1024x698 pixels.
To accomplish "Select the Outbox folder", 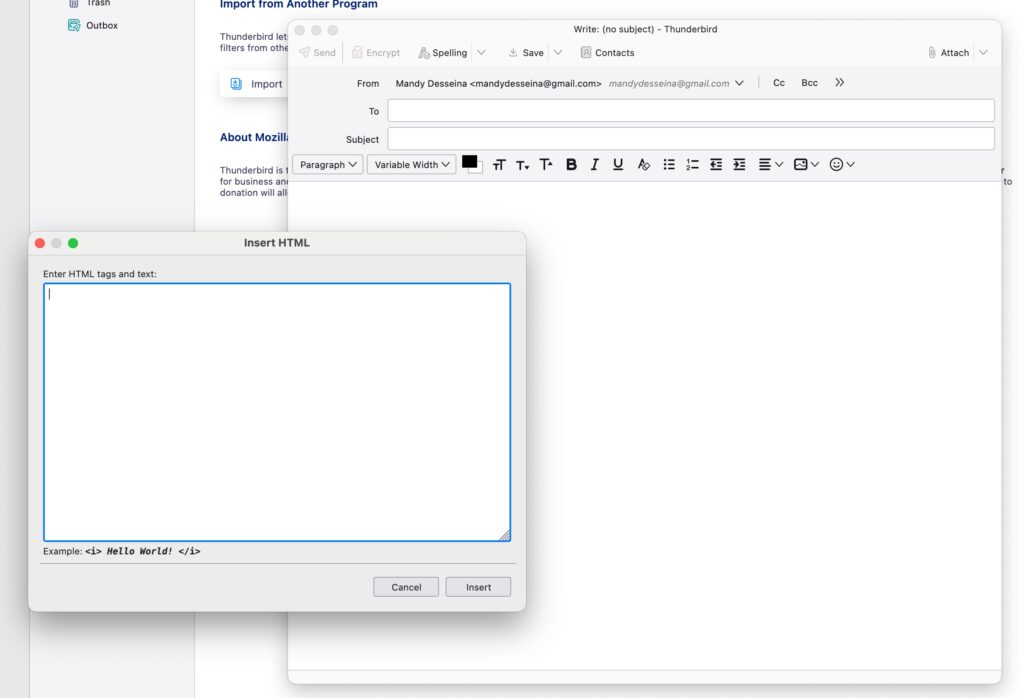I will 93,25.
